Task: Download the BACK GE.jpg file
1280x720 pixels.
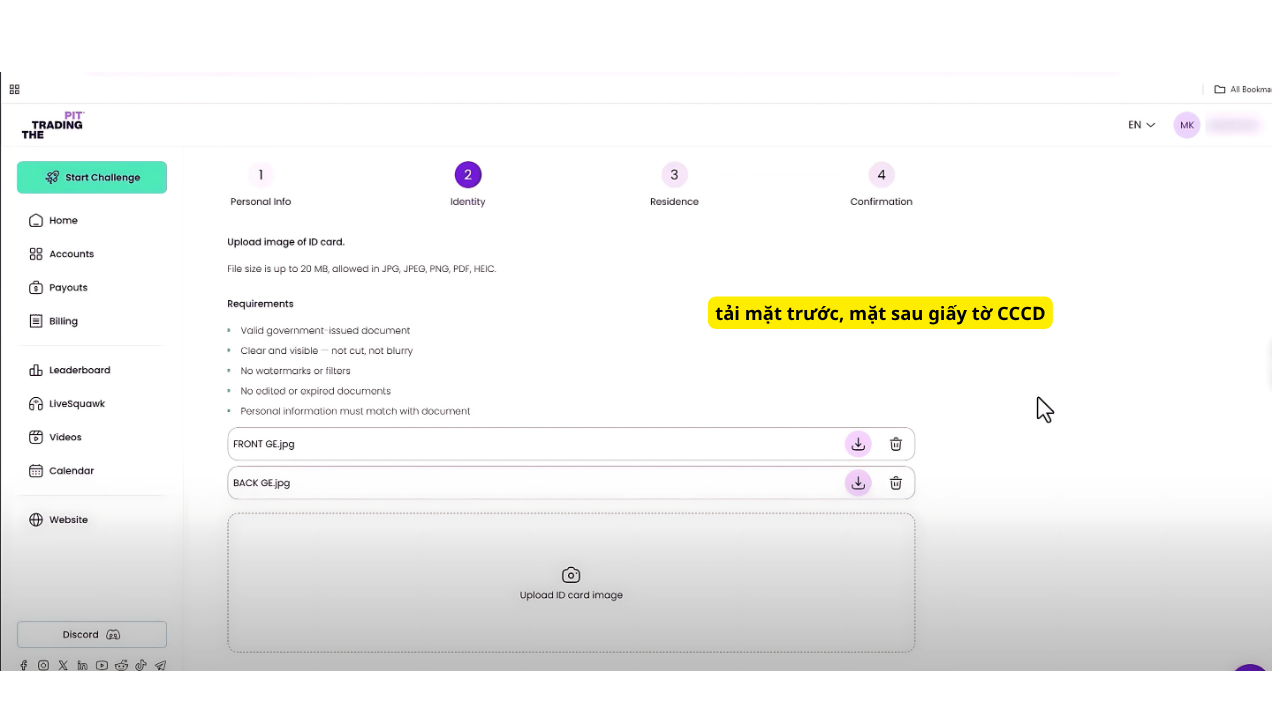Action: [858, 483]
